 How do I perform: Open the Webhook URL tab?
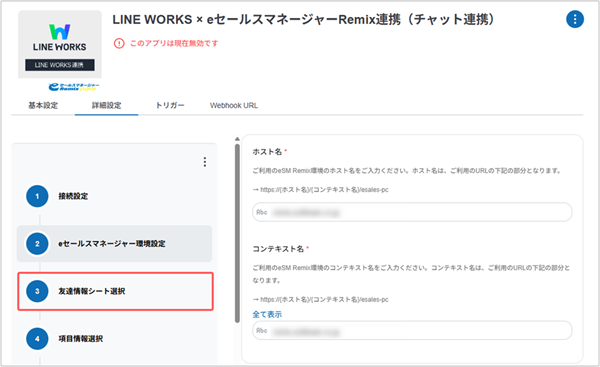[x=234, y=106]
